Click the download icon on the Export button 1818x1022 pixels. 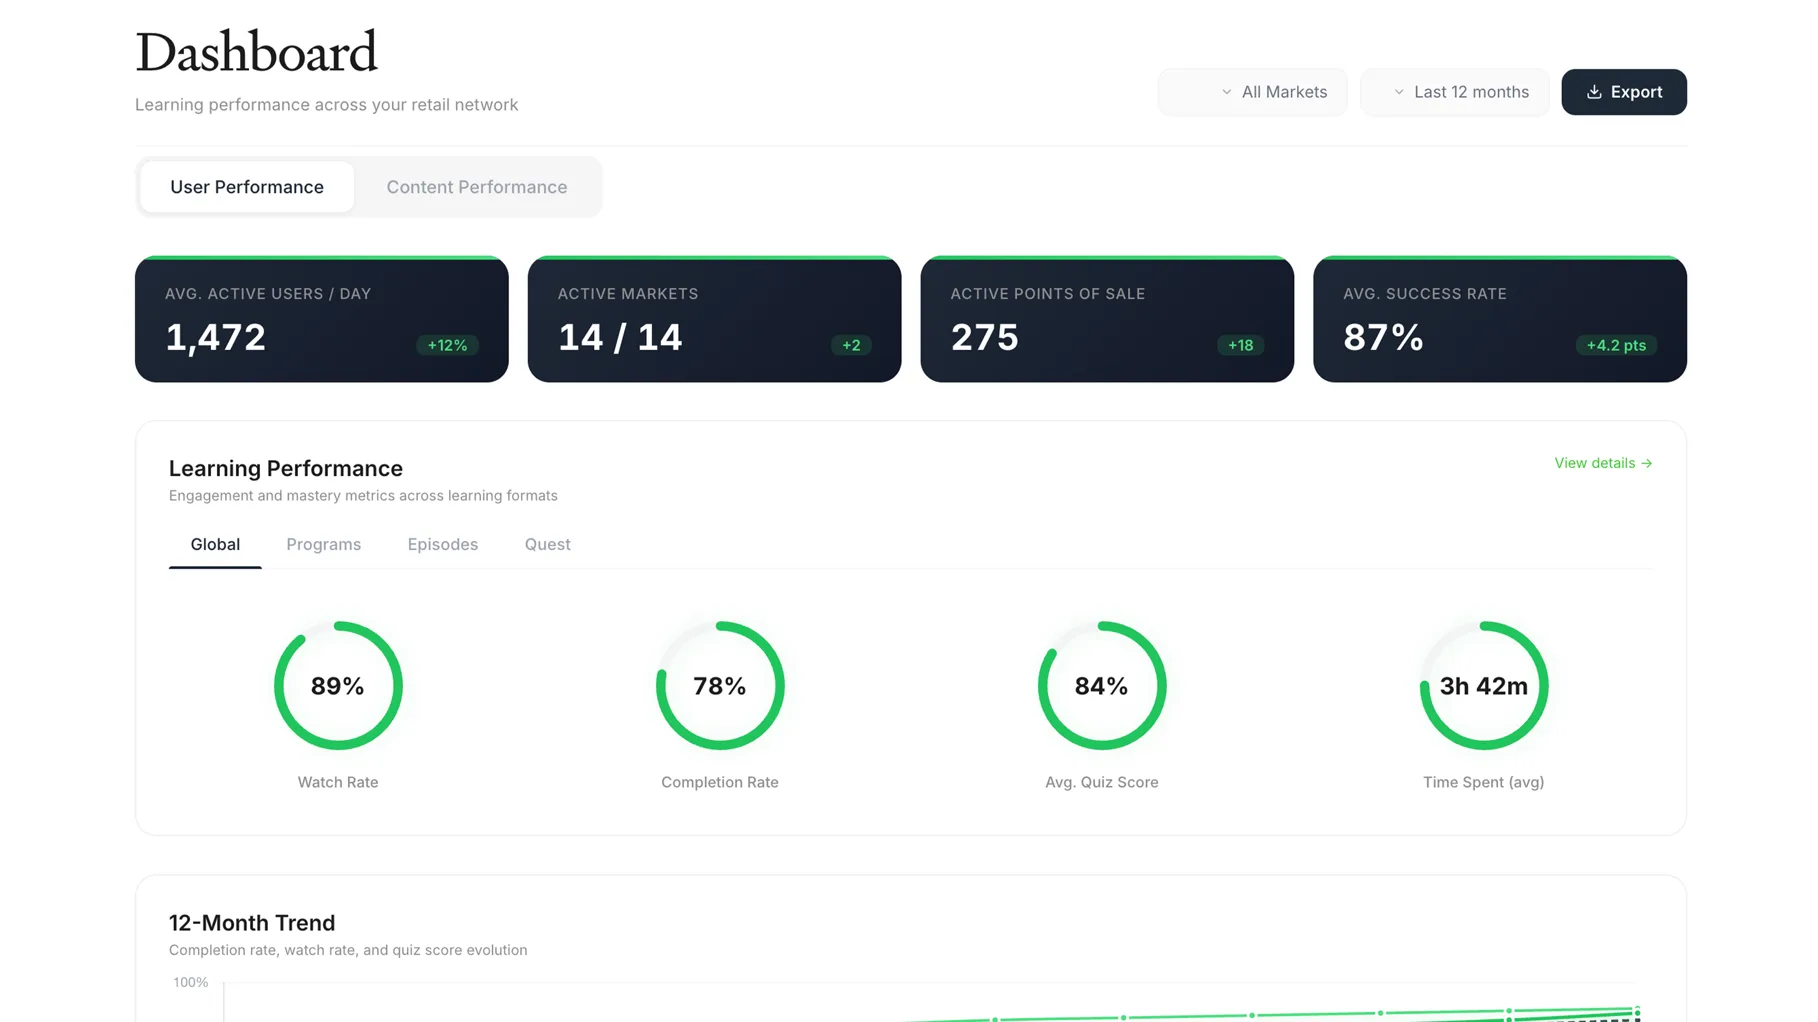[1594, 92]
